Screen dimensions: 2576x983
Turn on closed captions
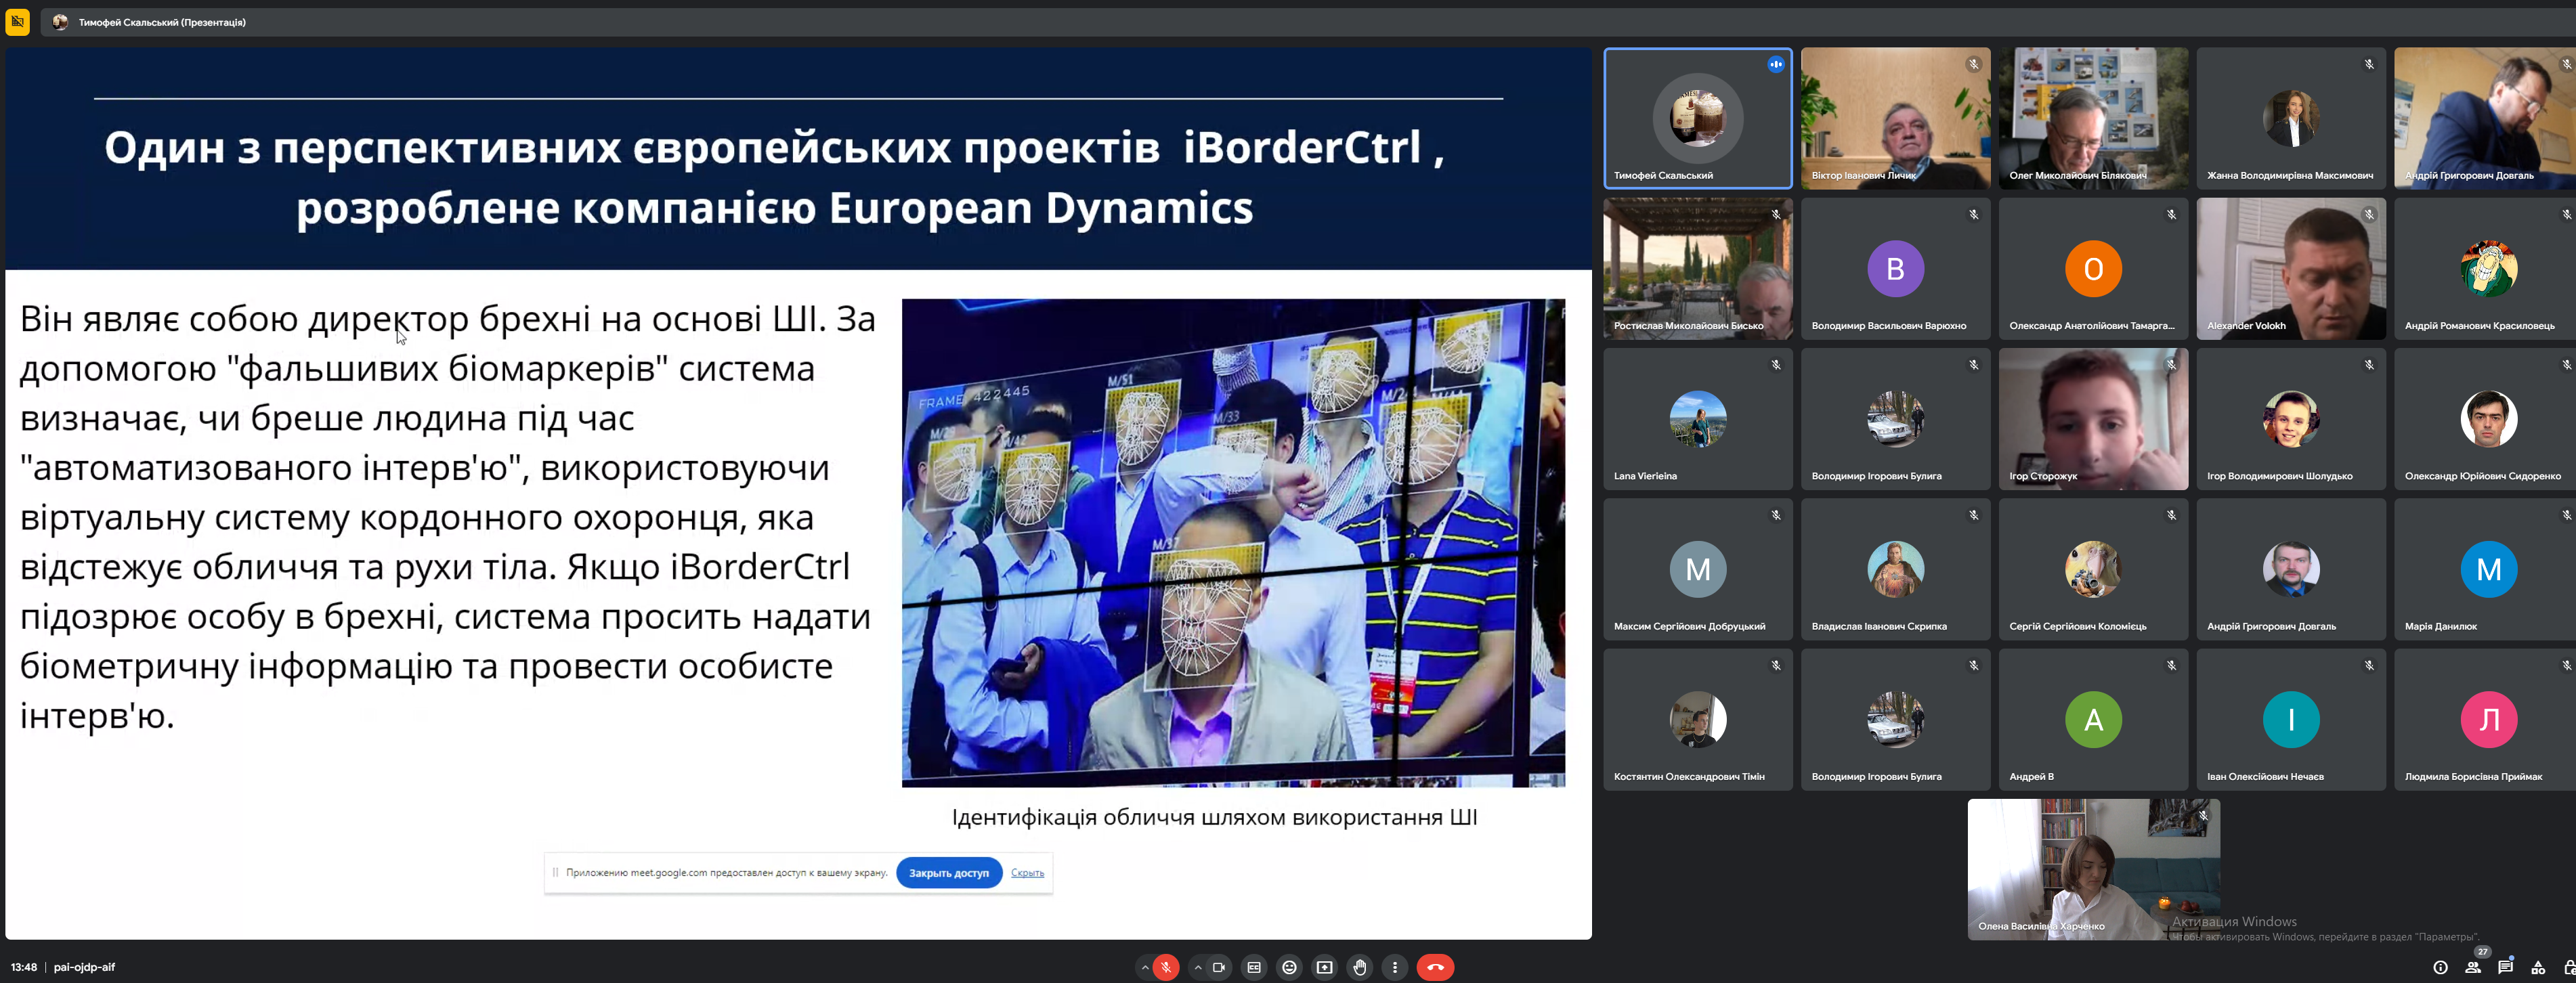click(x=1254, y=967)
